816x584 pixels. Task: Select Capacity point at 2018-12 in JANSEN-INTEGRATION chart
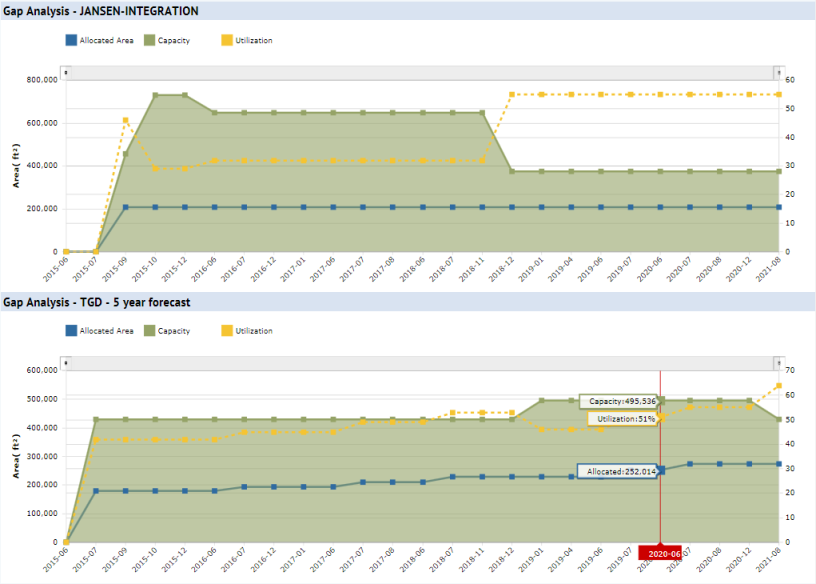click(x=512, y=171)
